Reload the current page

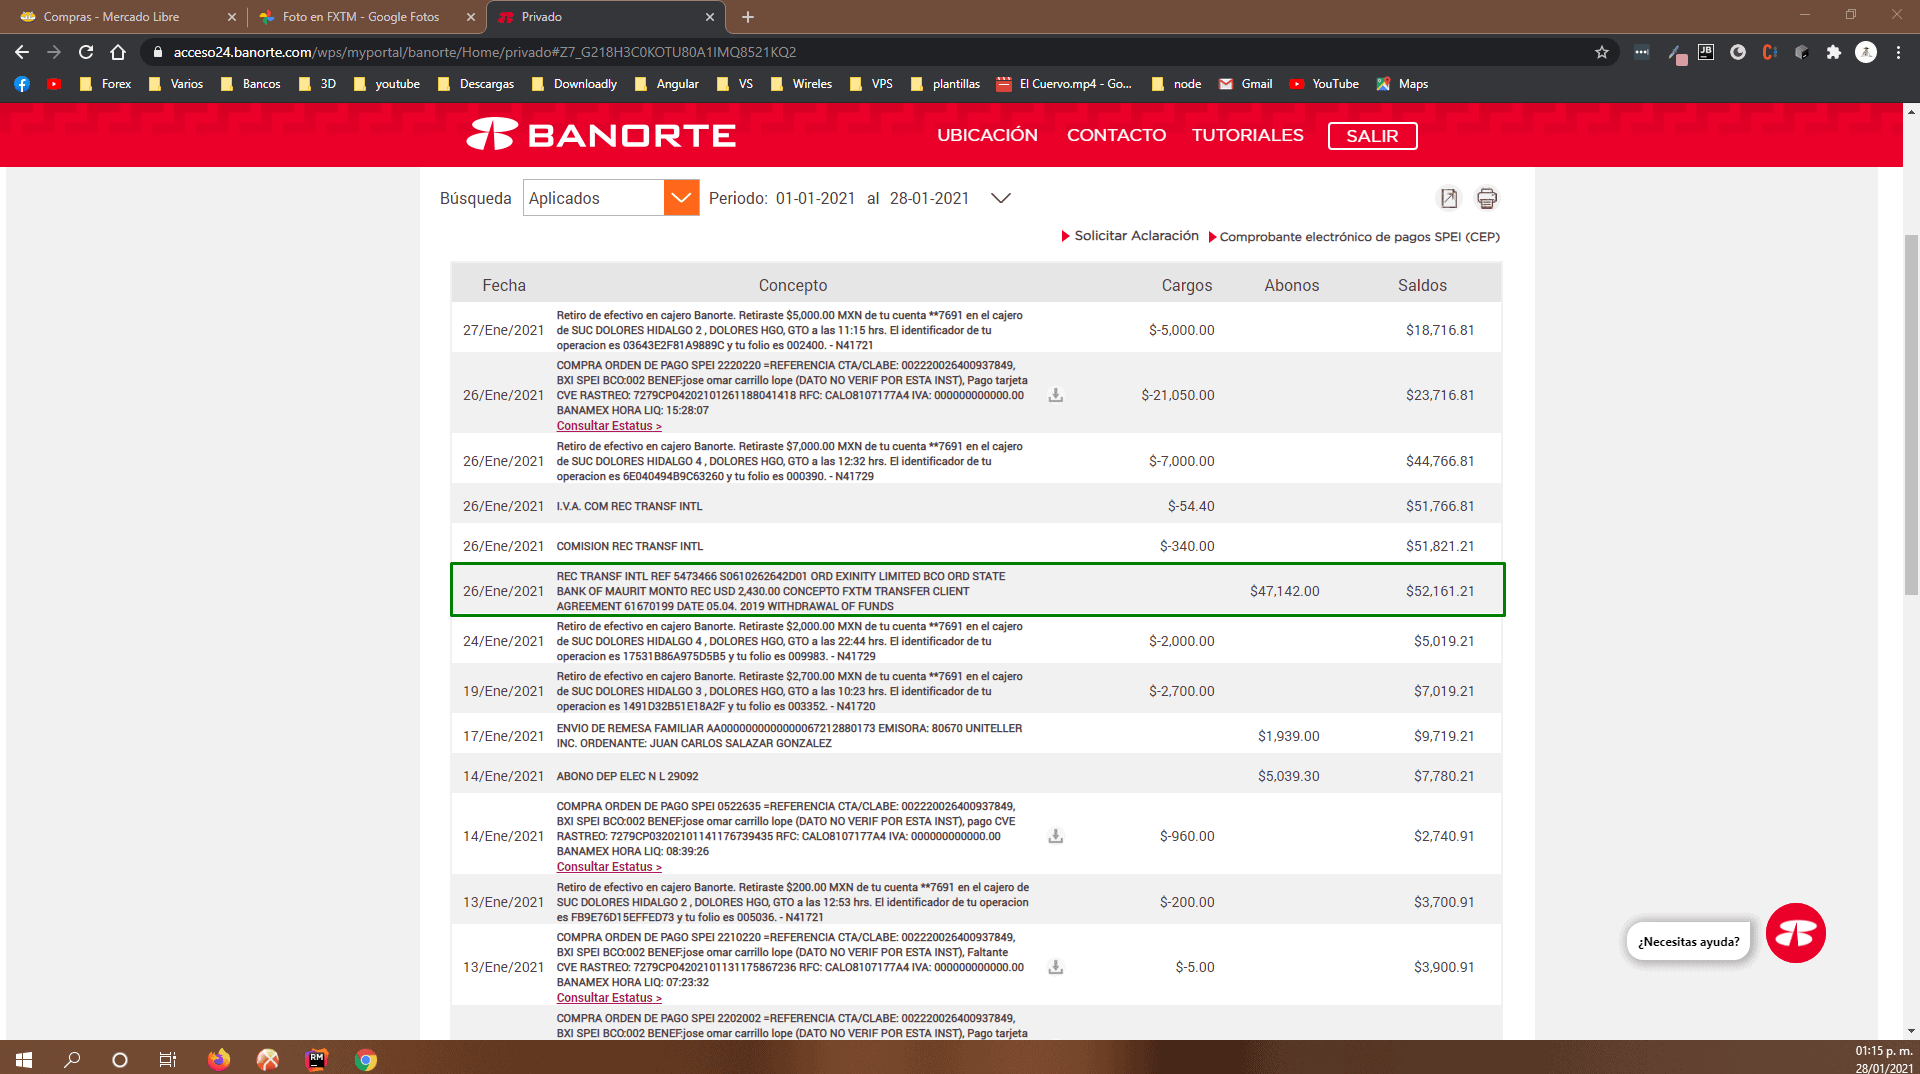pos(86,52)
